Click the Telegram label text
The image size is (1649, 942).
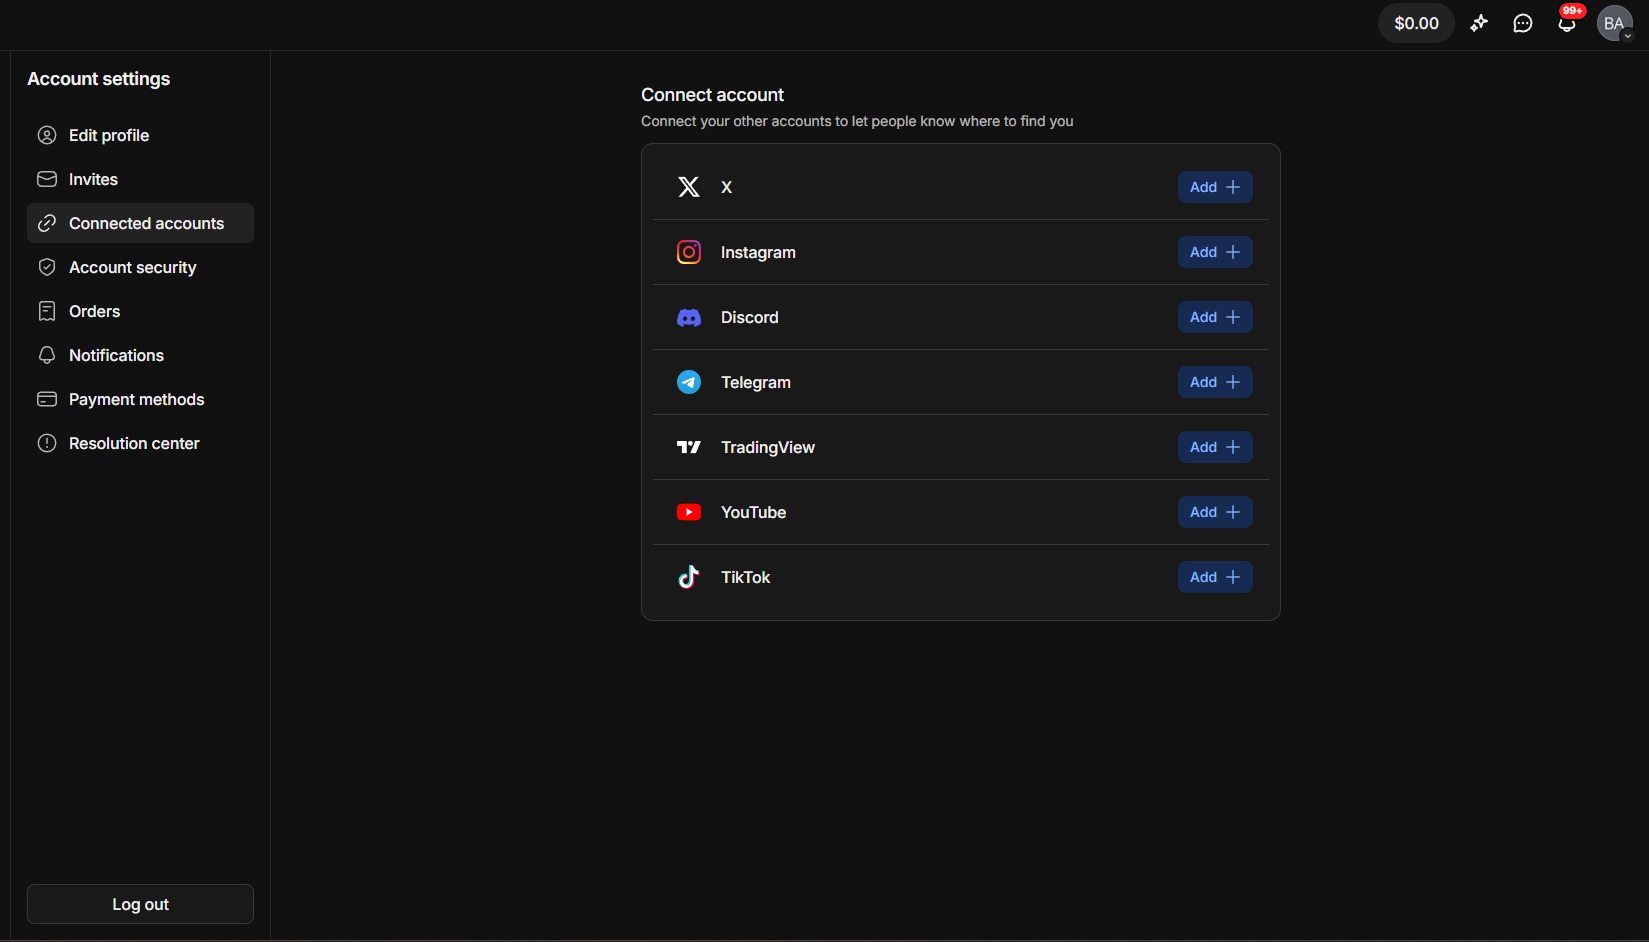point(756,382)
